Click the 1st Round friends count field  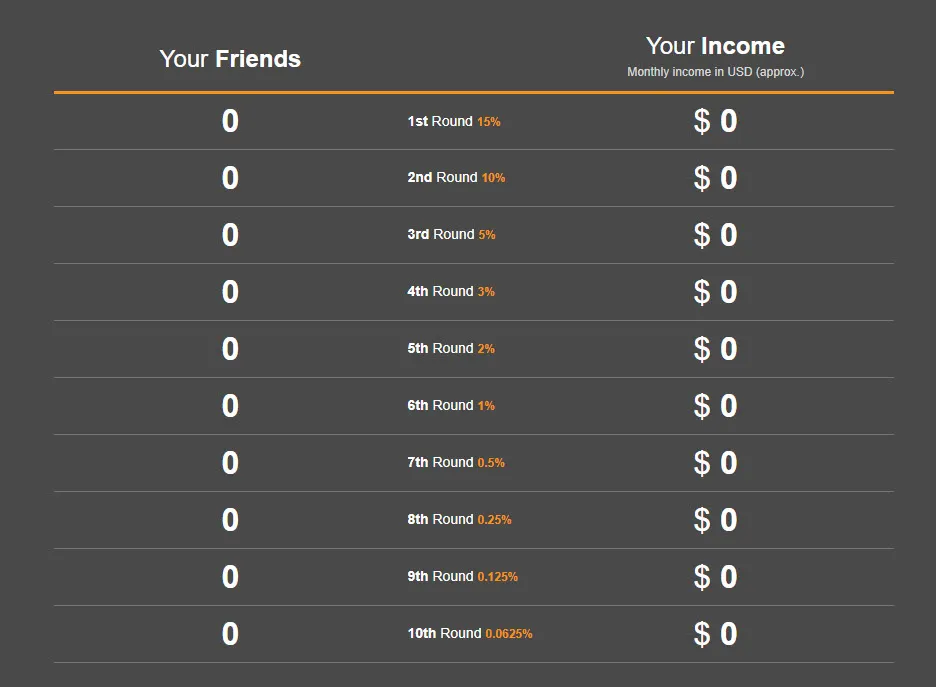(x=230, y=121)
